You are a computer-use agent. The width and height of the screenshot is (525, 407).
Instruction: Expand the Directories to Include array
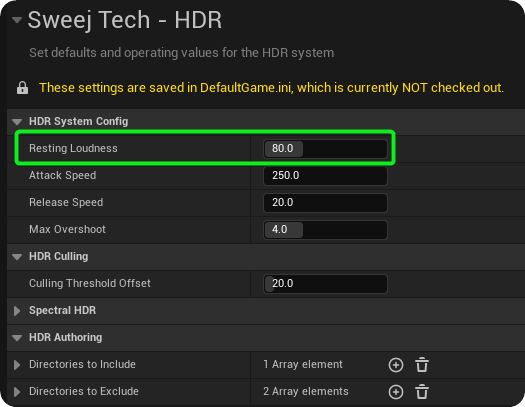point(17,364)
